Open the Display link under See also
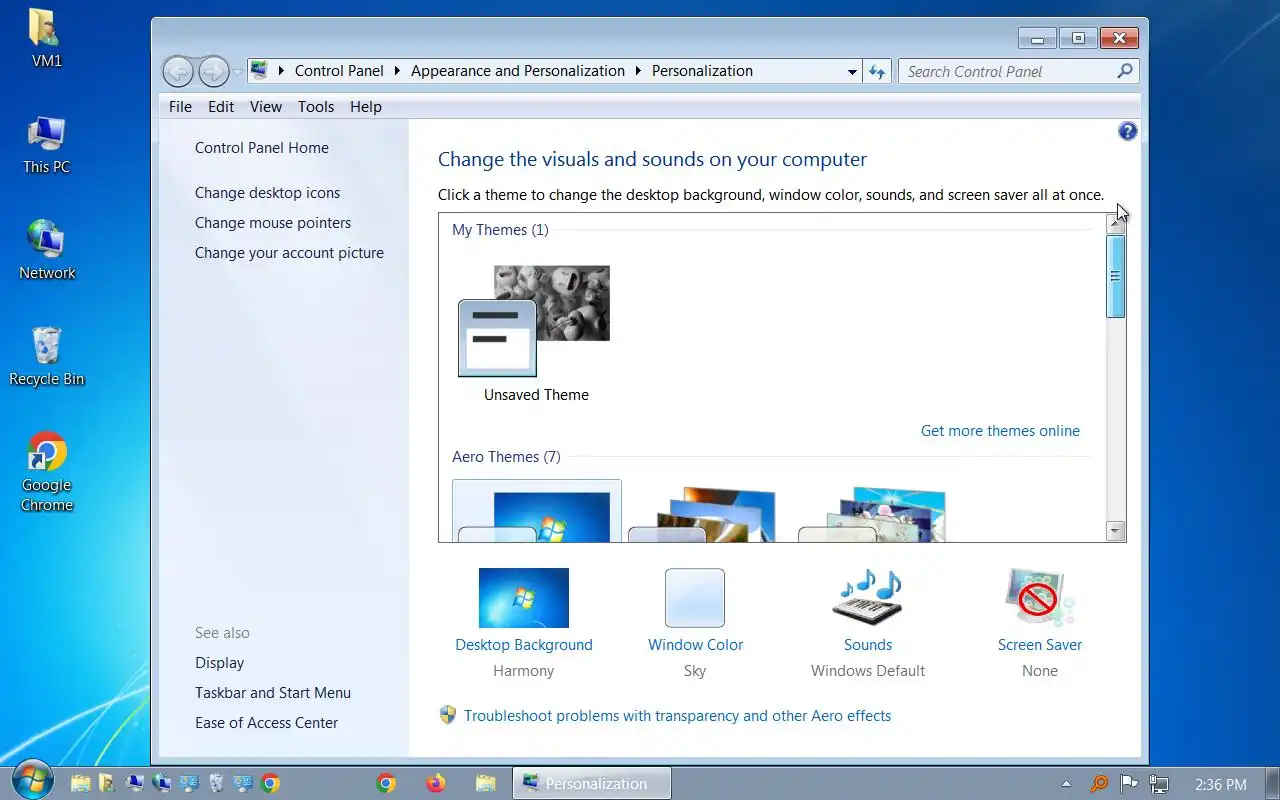1280x800 pixels. point(219,663)
